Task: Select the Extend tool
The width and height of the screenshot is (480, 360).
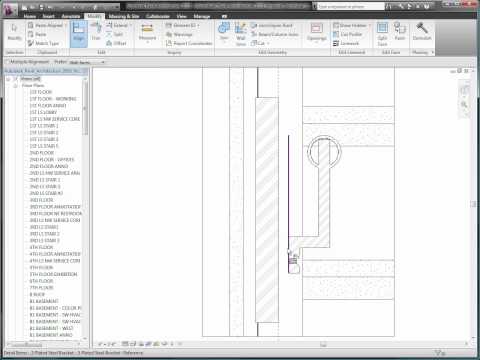Action: [117, 25]
